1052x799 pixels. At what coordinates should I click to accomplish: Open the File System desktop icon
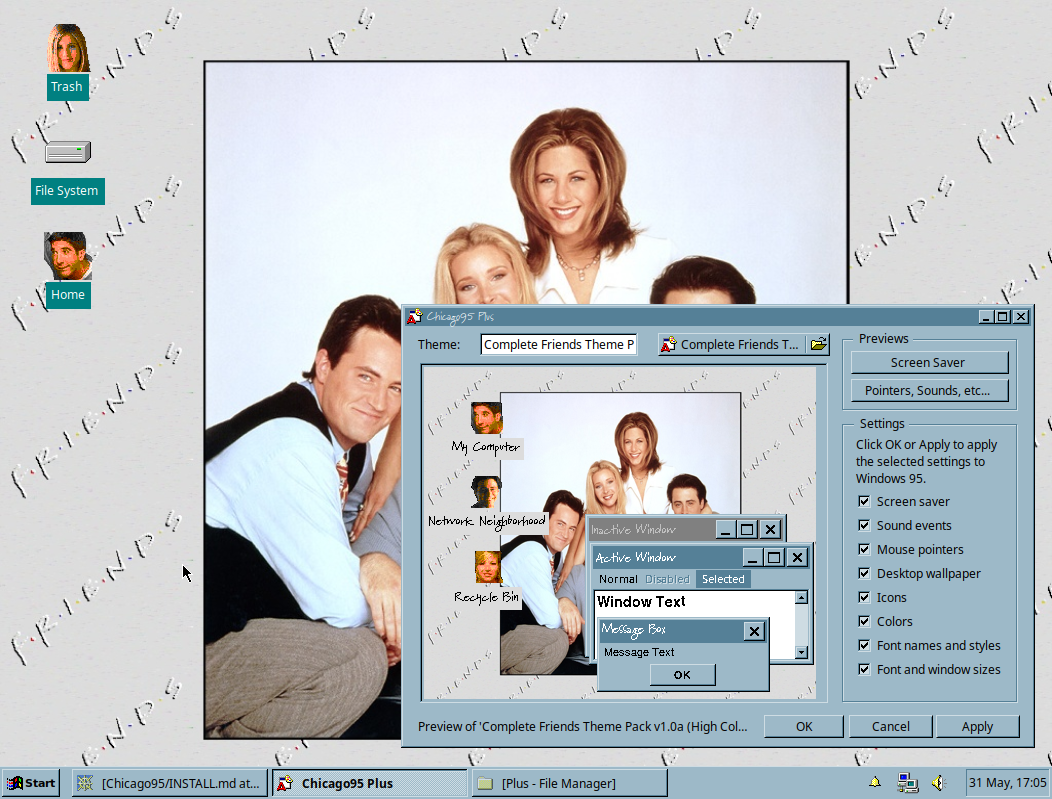click(67, 152)
